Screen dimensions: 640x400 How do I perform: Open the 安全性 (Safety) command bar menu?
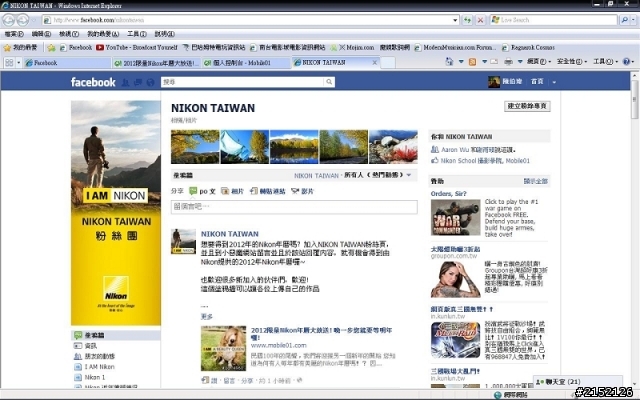(572, 62)
